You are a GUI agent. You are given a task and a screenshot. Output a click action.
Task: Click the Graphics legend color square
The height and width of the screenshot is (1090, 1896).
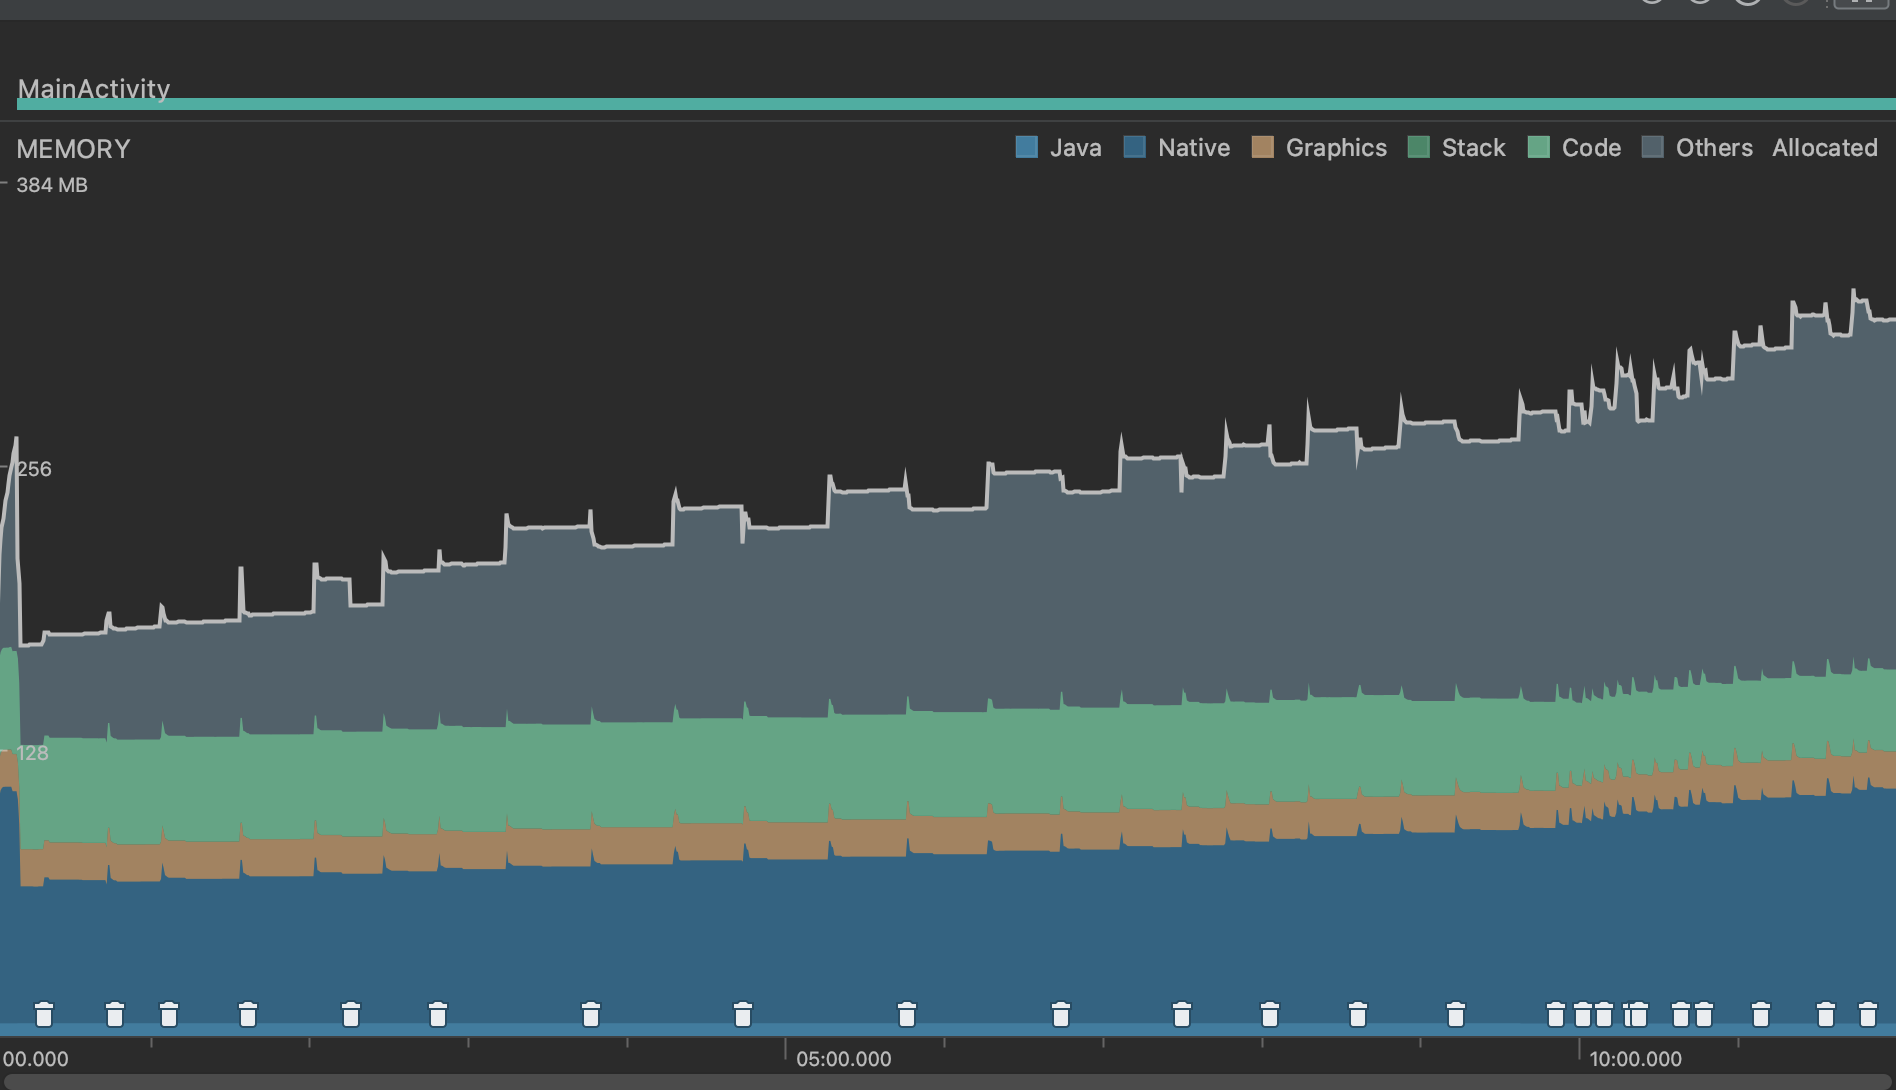1261,147
